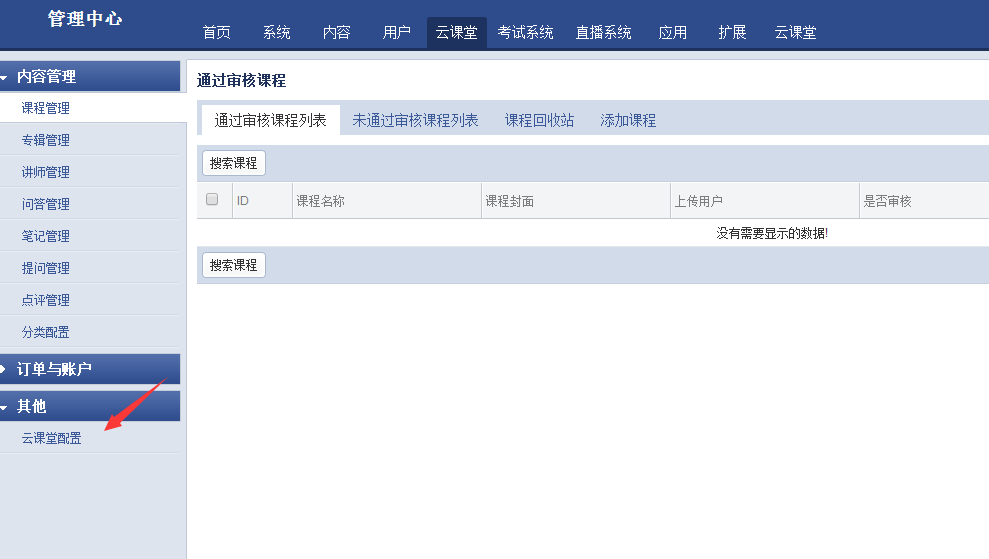
Task: Open the 首页 top navigation item
Action: [x=216, y=32]
